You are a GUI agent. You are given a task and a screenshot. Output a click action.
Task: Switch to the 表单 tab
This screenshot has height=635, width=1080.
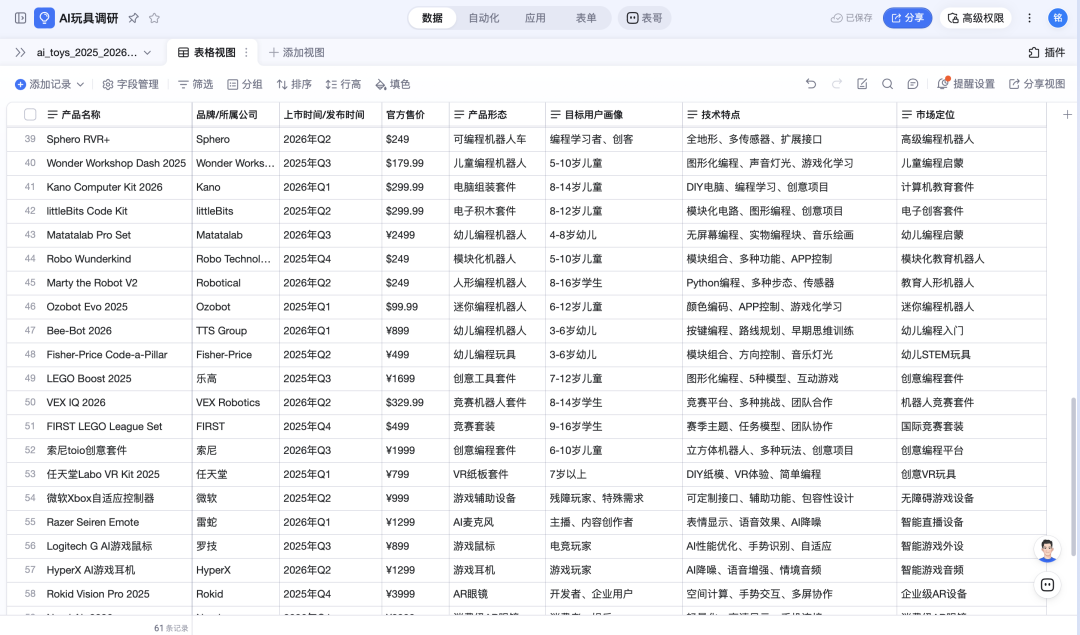pos(586,18)
